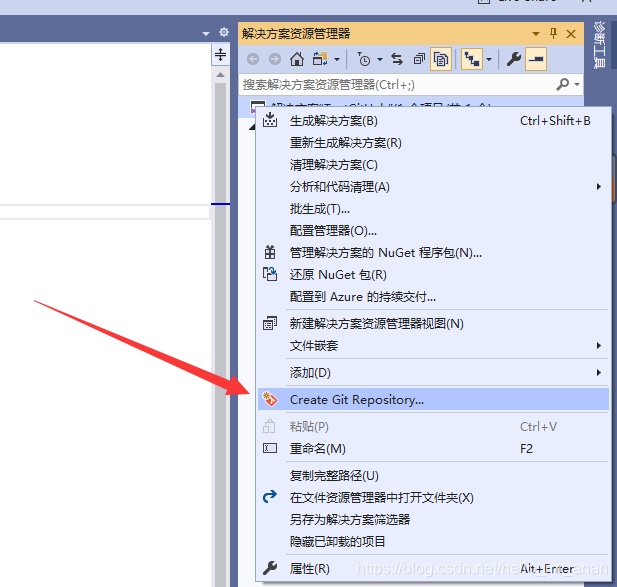Viewport: 617px width, 587px height.
Task: Open dropdown next to hierarchy view button
Action: pyautogui.click(x=489, y=59)
